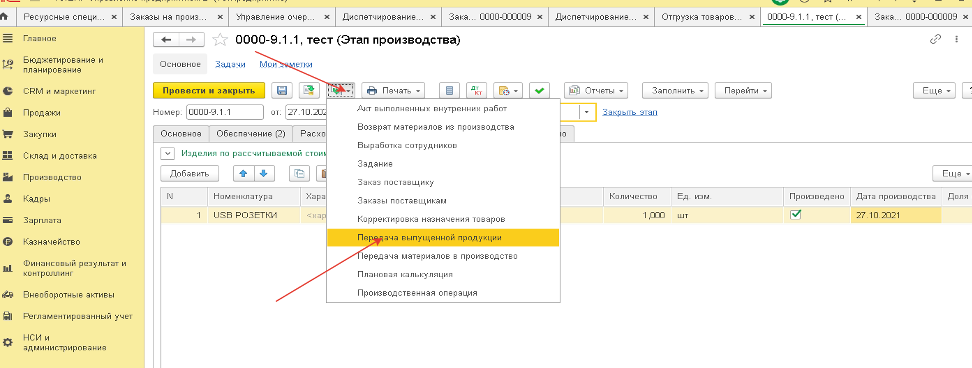Select the USB РОЗЕТКИ nomenclature cell
This screenshot has width=972, height=368.
pos(254,215)
